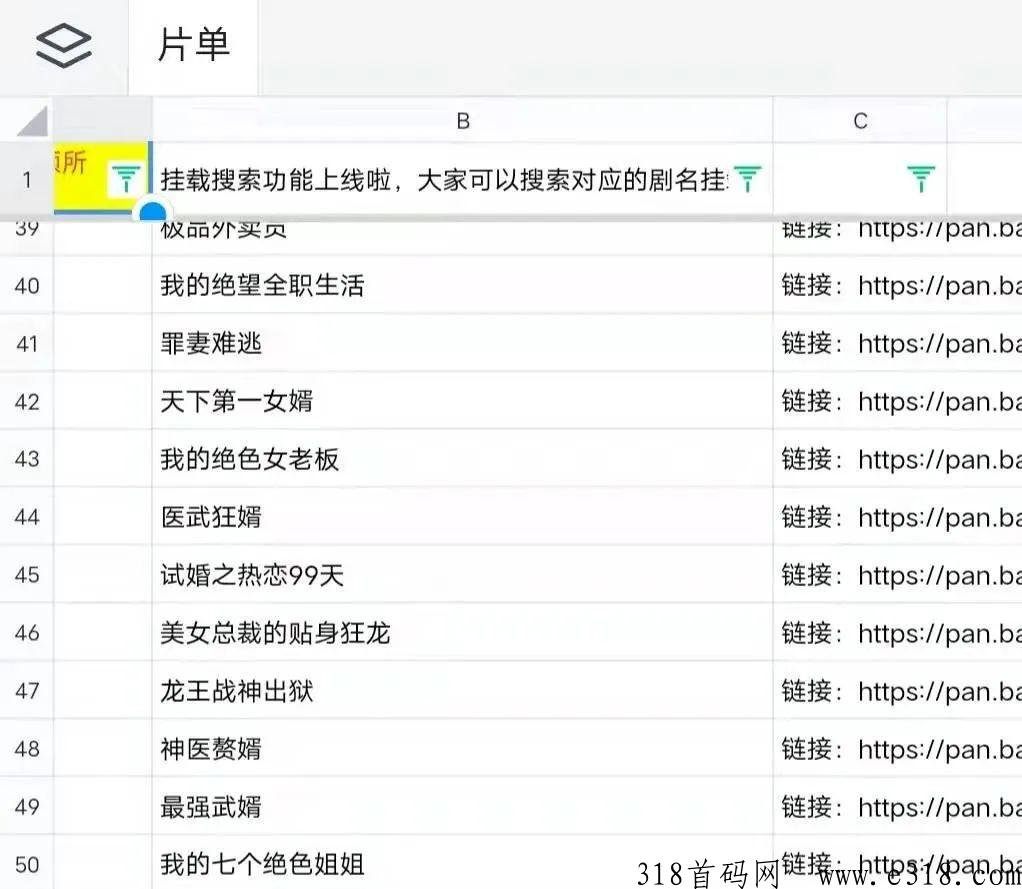Select cell 罪妻难逃
The width and height of the screenshot is (1022, 889).
pos(463,343)
